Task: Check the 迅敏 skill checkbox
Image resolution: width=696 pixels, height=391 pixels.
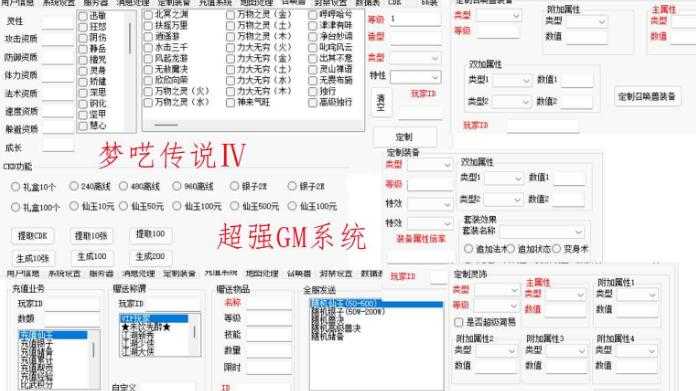Action: coord(83,16)
